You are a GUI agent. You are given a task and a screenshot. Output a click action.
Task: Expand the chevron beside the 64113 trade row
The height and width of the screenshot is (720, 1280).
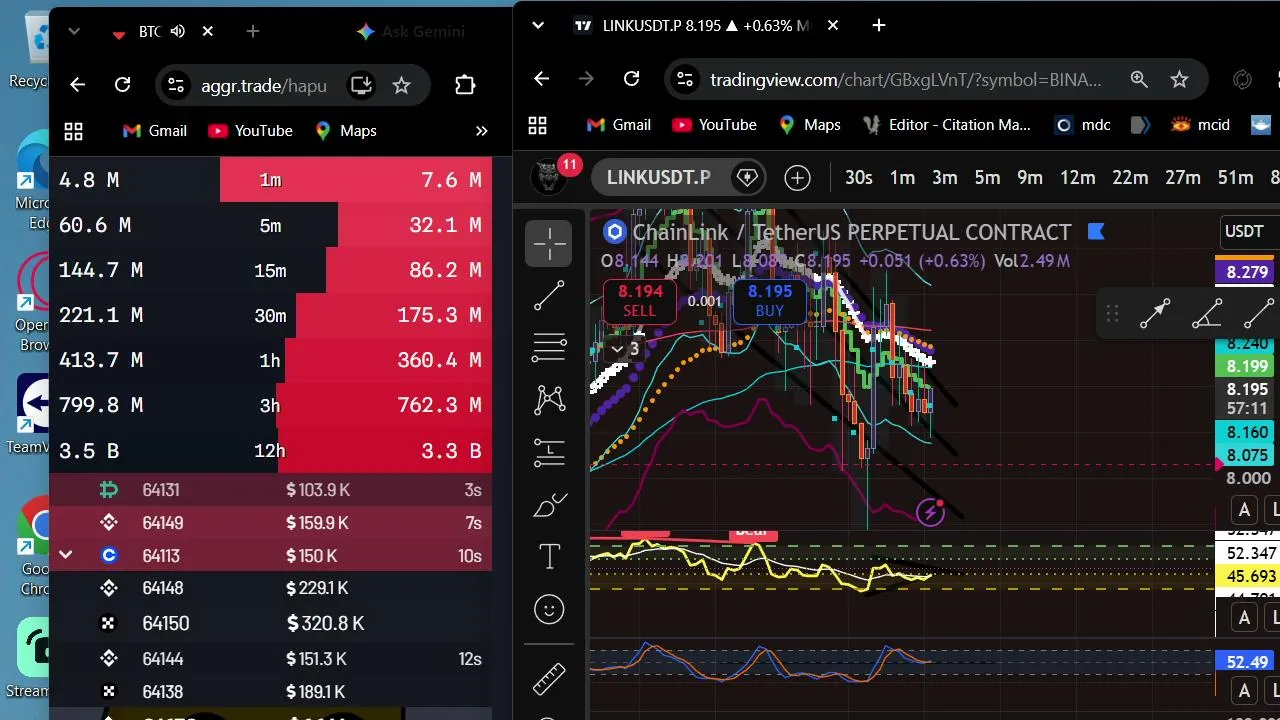66,555
